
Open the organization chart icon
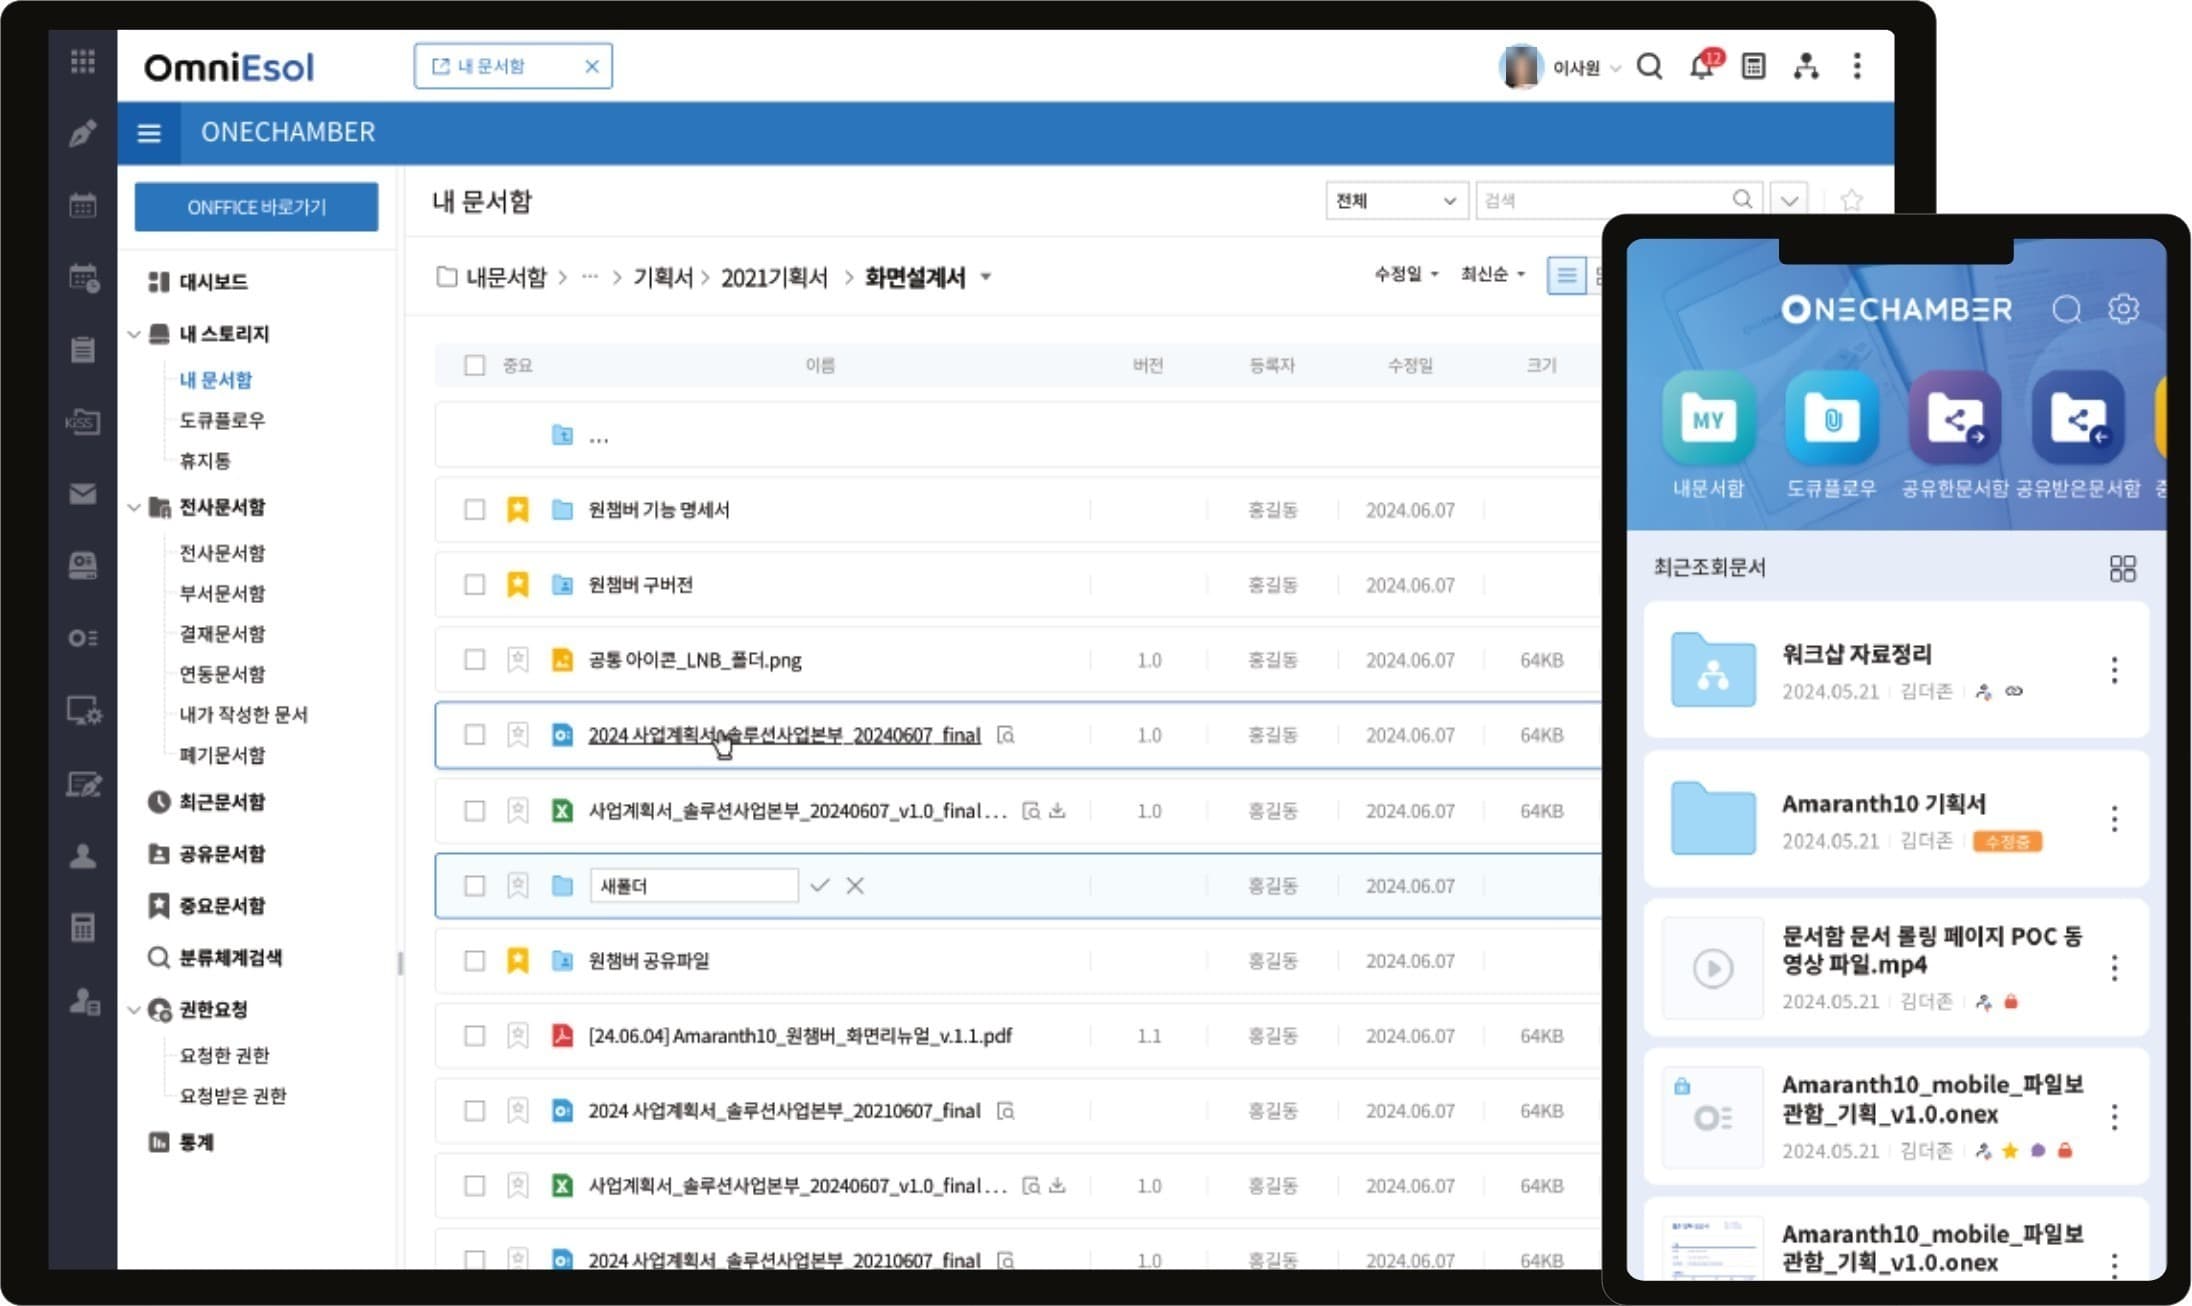[1806, 67]
